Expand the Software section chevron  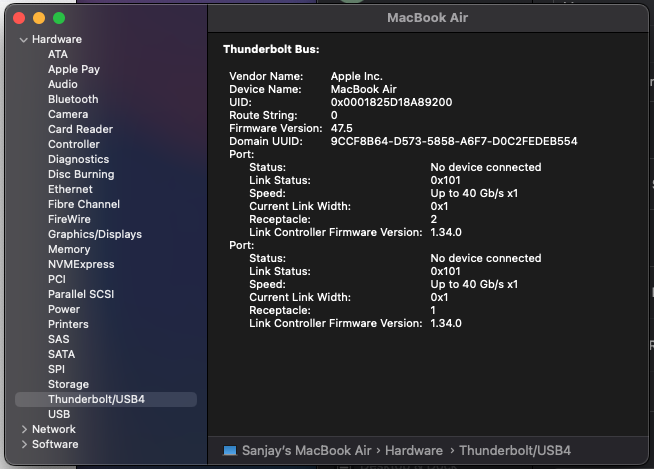[24, 444]
